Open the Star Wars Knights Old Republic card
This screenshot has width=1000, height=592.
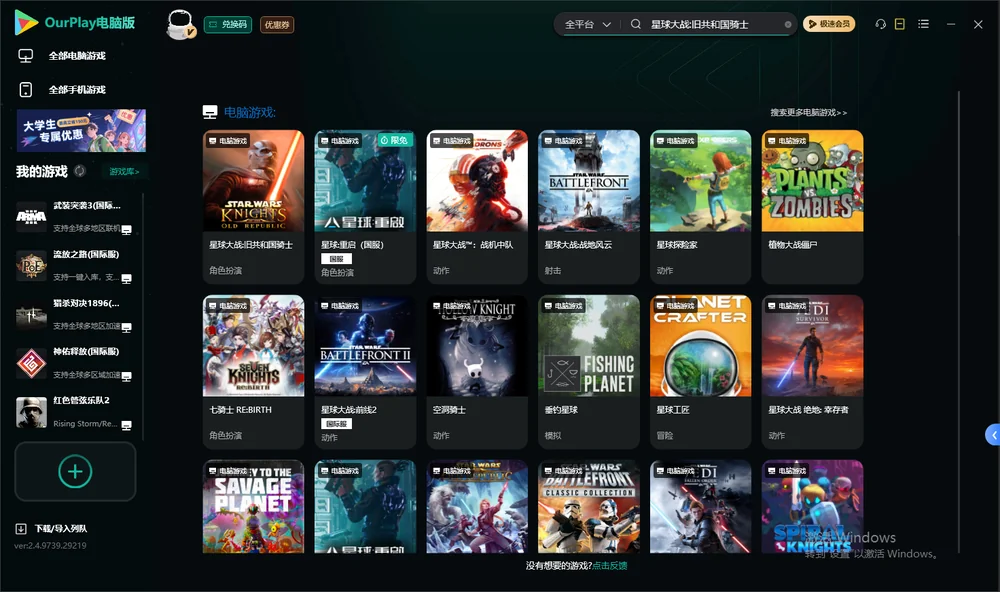(253, 207)
